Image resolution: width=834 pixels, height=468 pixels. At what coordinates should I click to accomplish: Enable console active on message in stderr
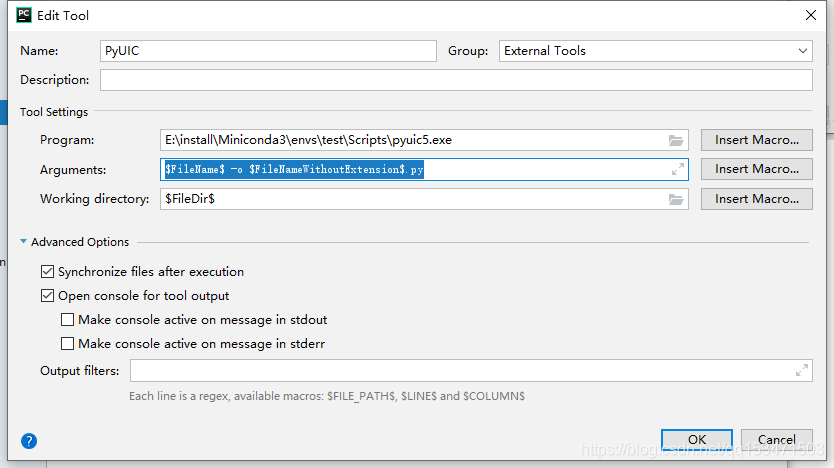coord(67,344)
